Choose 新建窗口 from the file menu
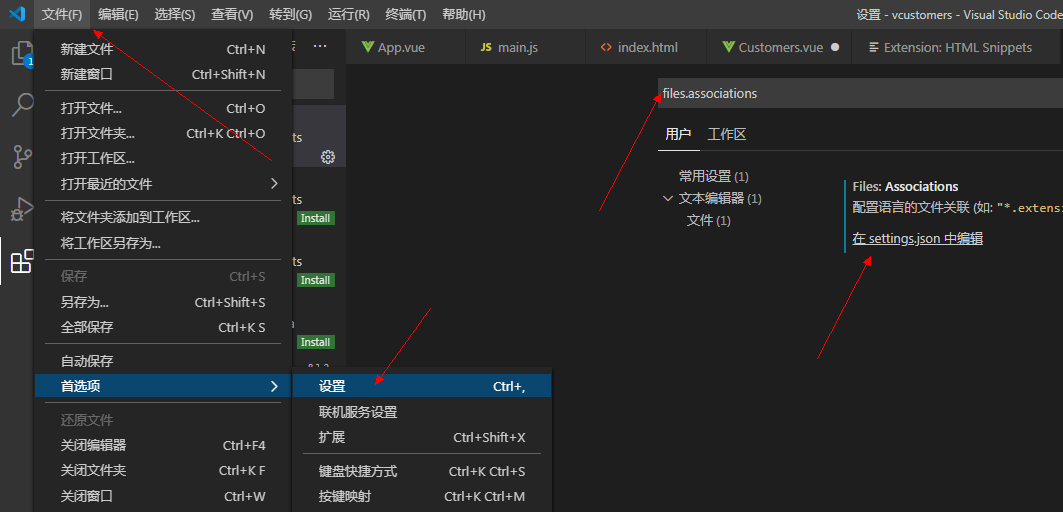Screen dimensions: 1063x512 tap(163, 75)
